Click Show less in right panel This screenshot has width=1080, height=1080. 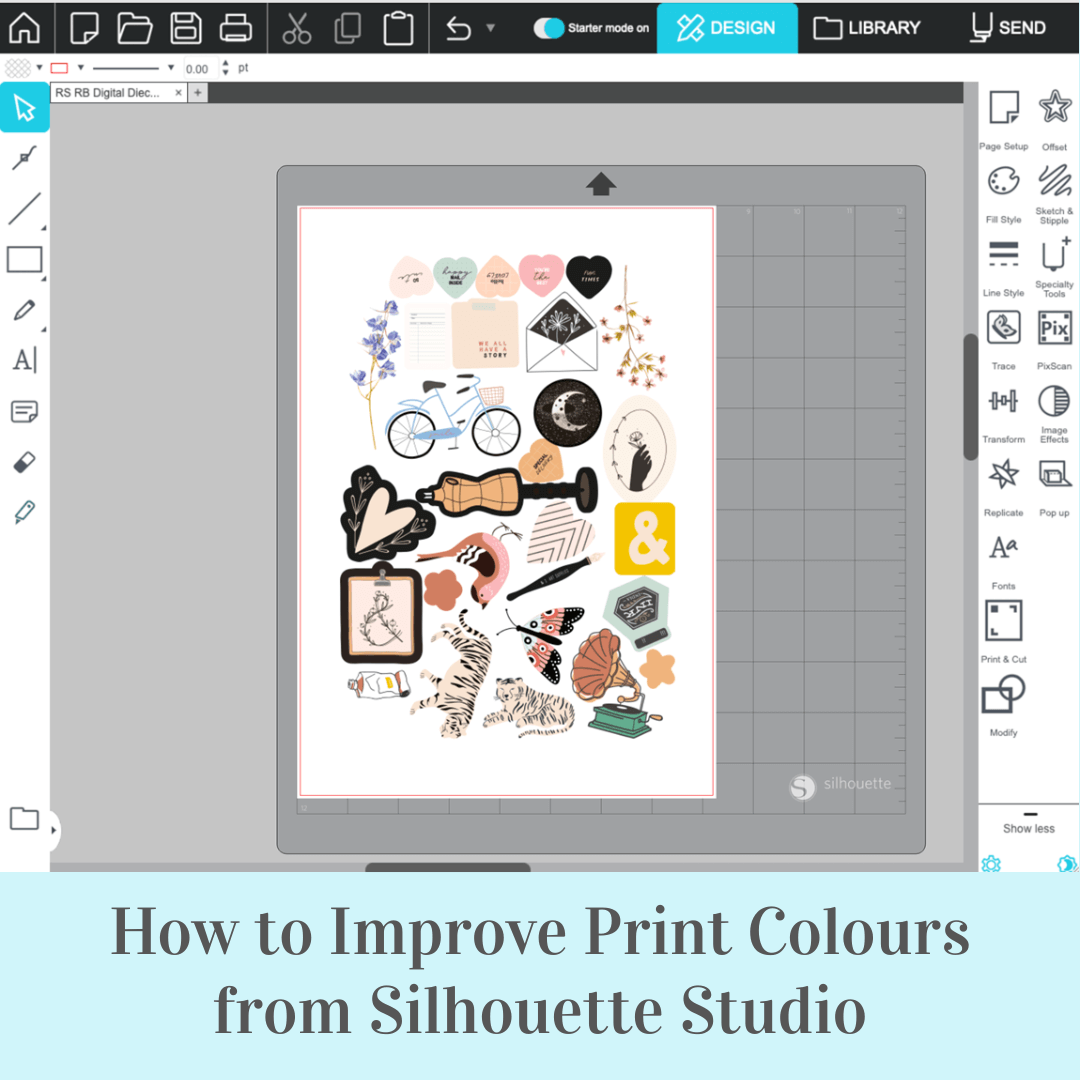[1029, 828]
